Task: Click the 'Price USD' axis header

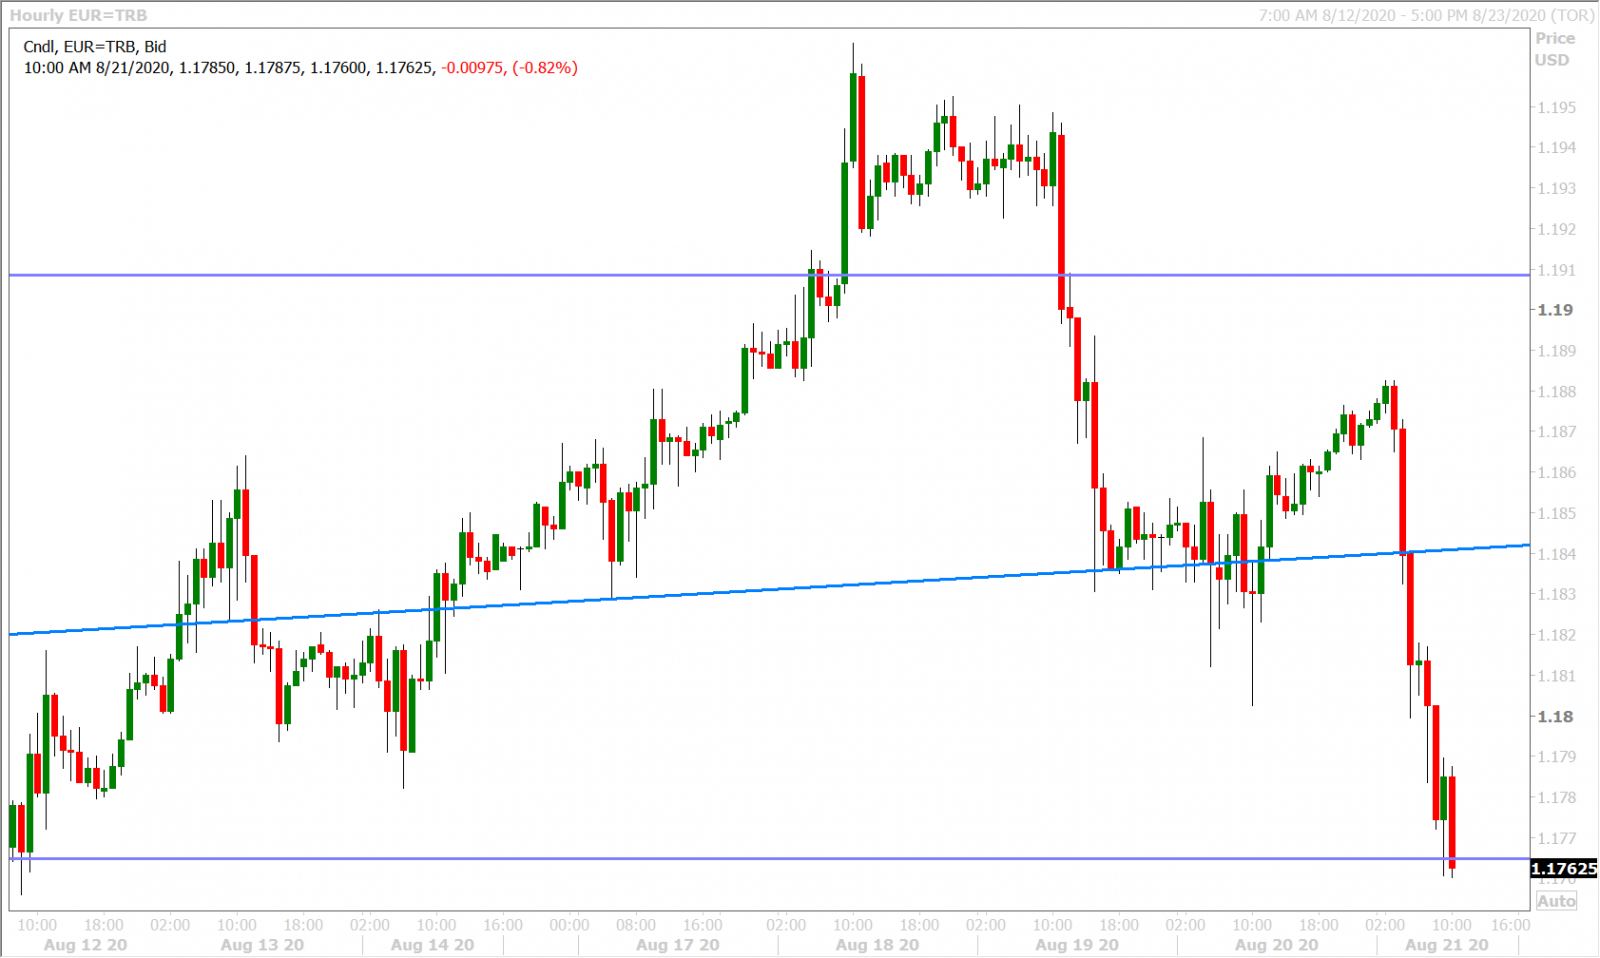Action: (x=1555, y=49)
